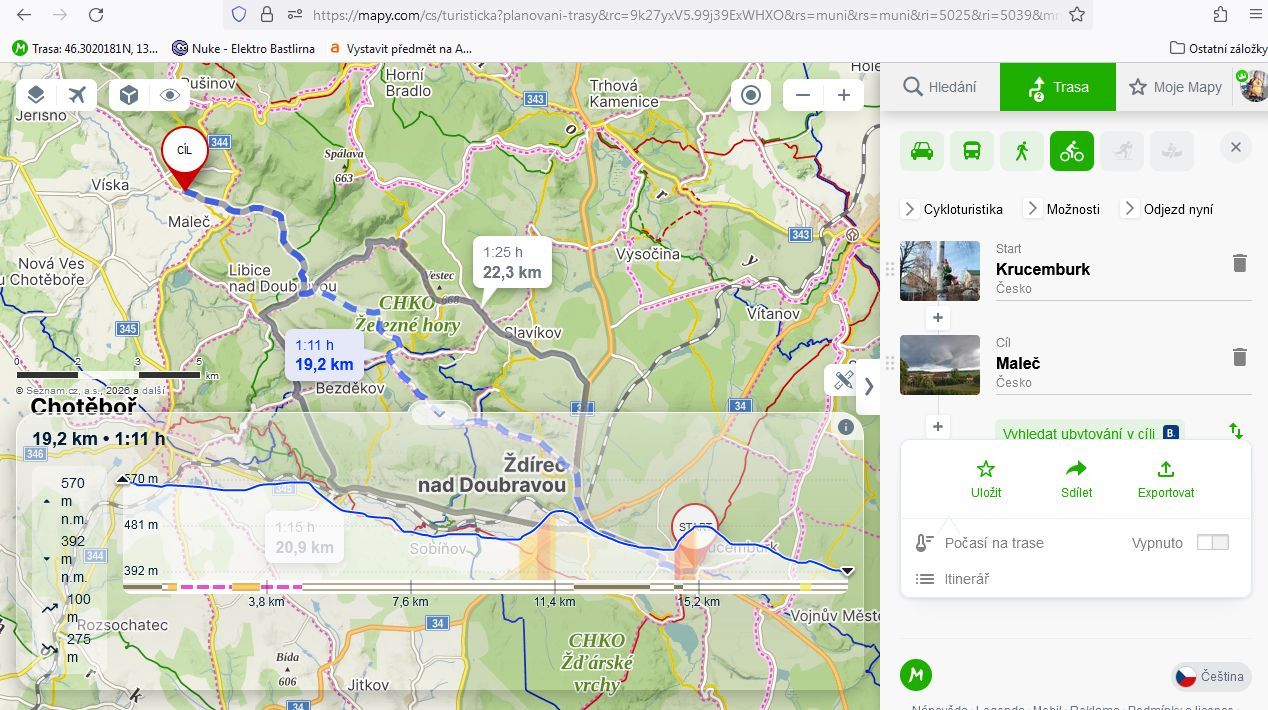Zoom in the map with plus button

[844, 95]
